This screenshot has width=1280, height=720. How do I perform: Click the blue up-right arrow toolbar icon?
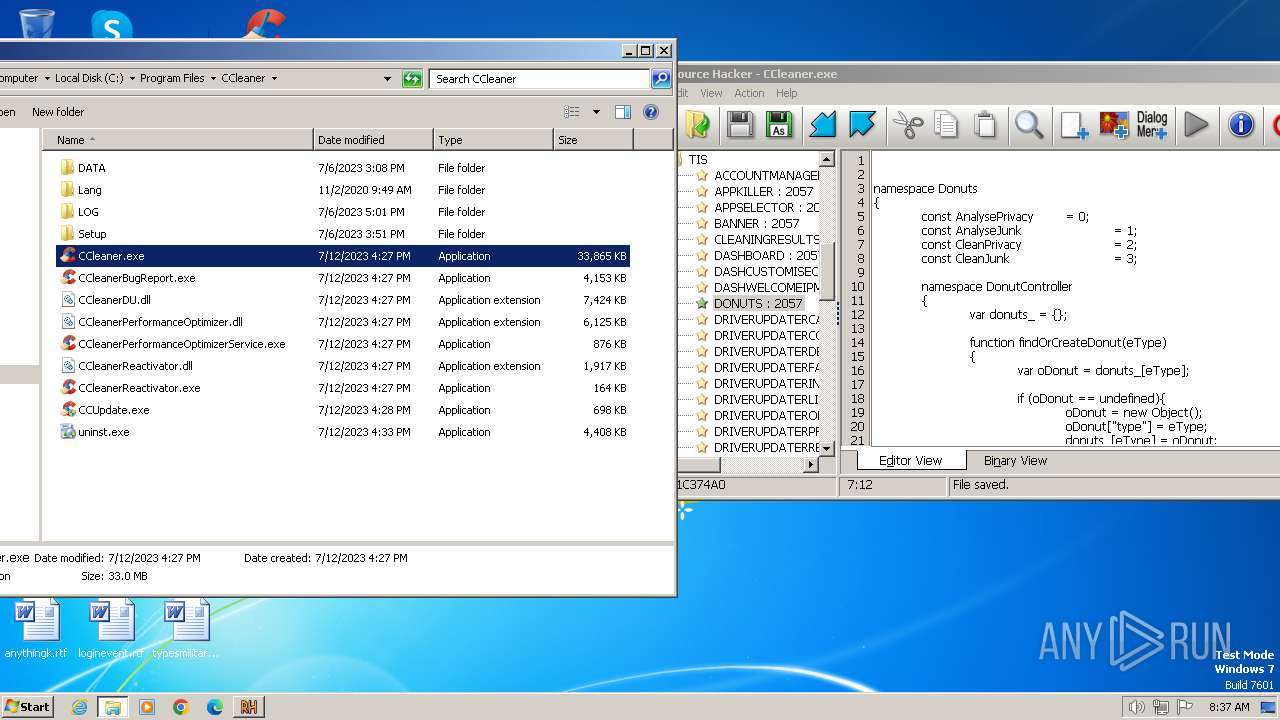[862, 124]
